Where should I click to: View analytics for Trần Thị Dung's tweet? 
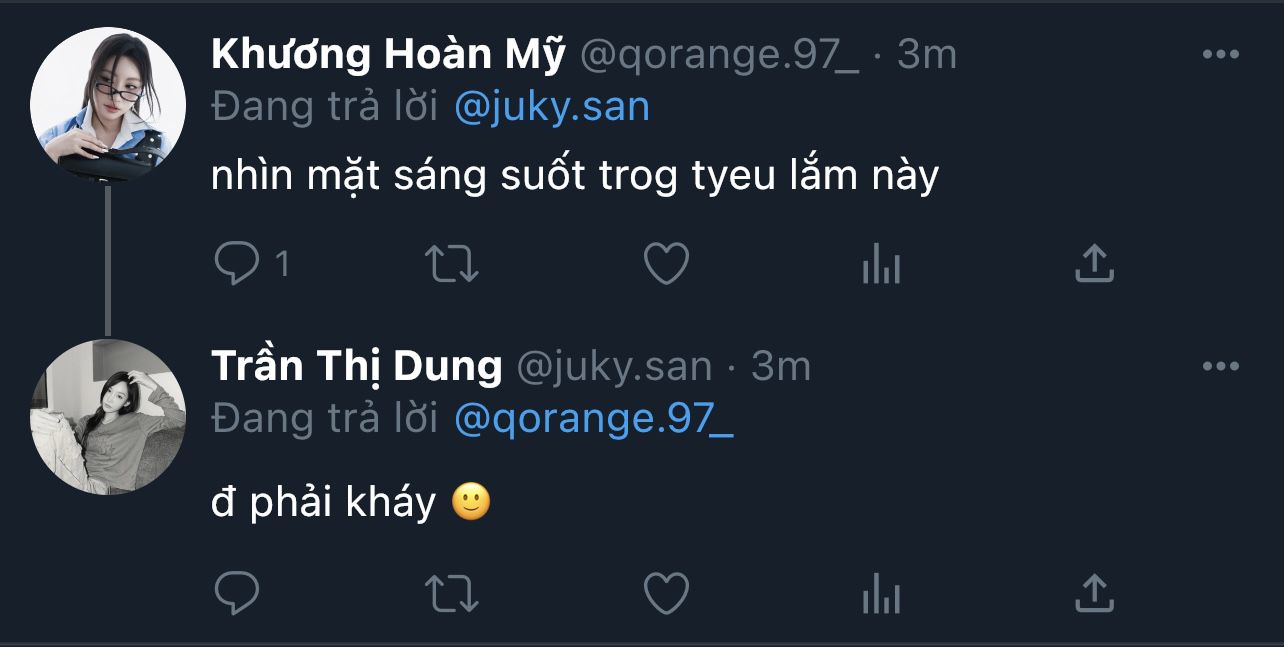click(881, 594)
